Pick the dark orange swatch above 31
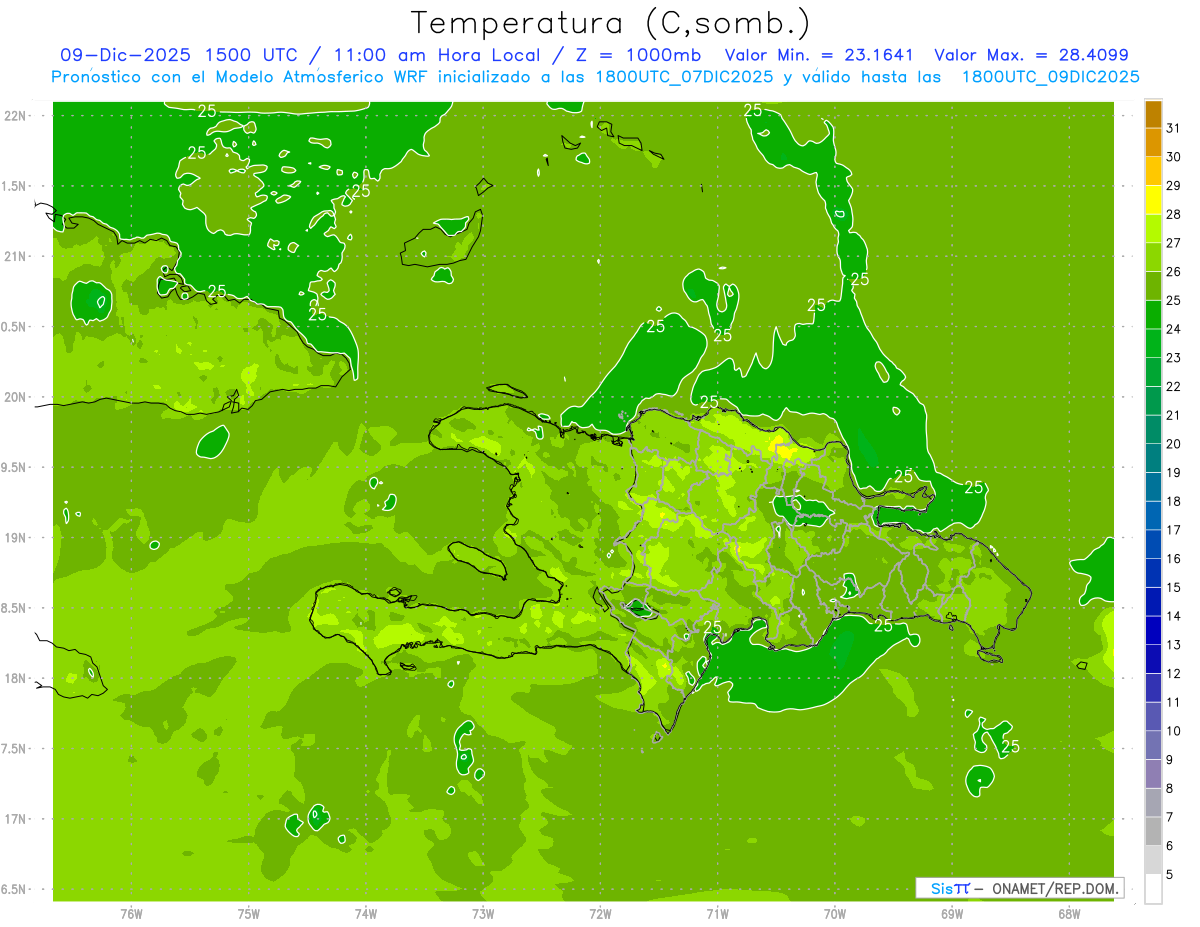The height and width of the screenshot is (927, 1200). pos(1153,113)
